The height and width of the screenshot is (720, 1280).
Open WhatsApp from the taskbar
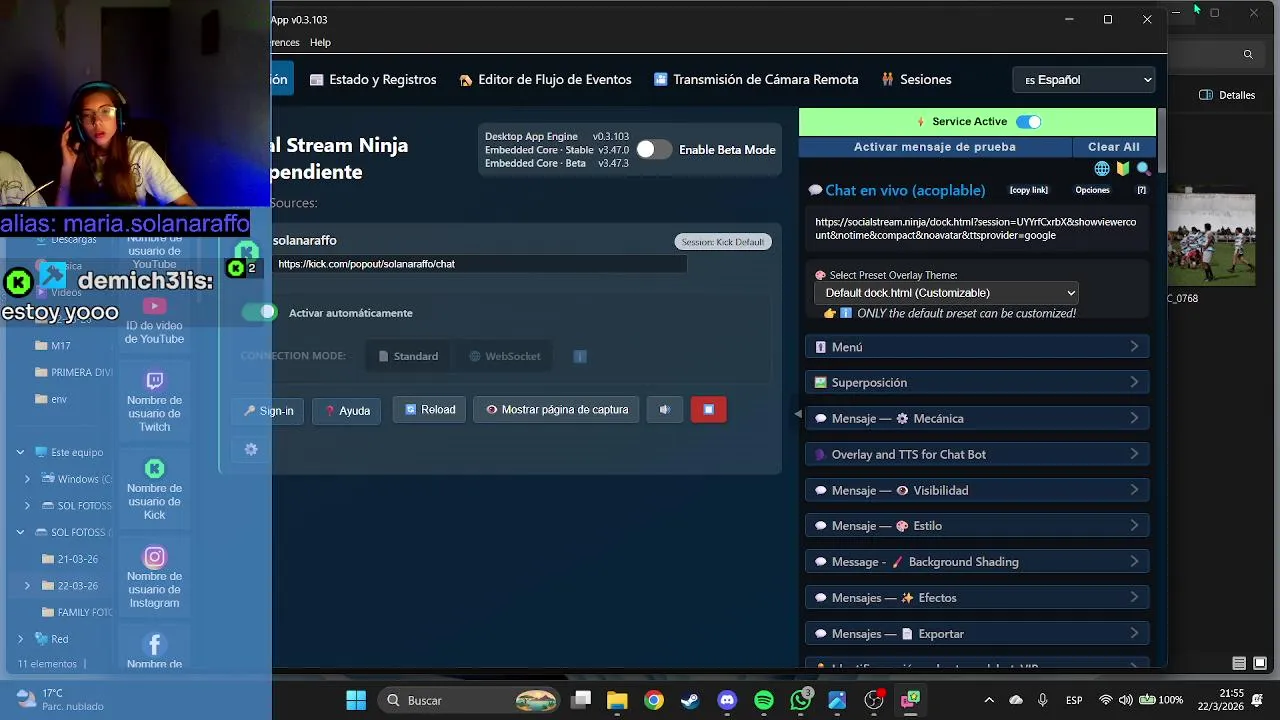(x=800, y=700)
